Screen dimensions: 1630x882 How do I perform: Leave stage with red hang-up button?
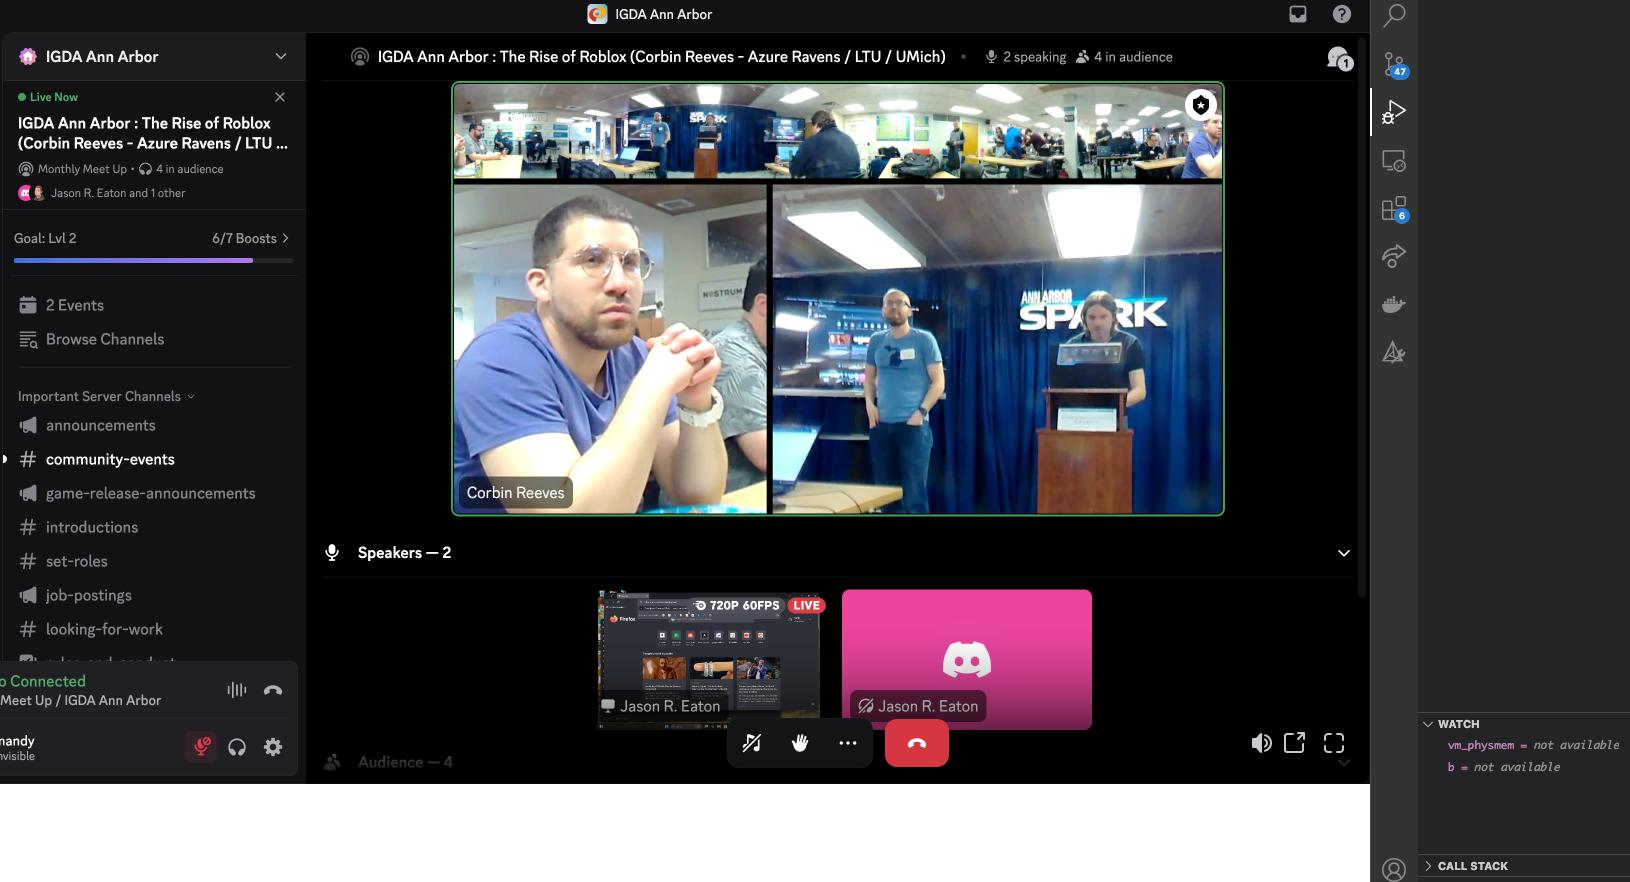pos(917,743)
